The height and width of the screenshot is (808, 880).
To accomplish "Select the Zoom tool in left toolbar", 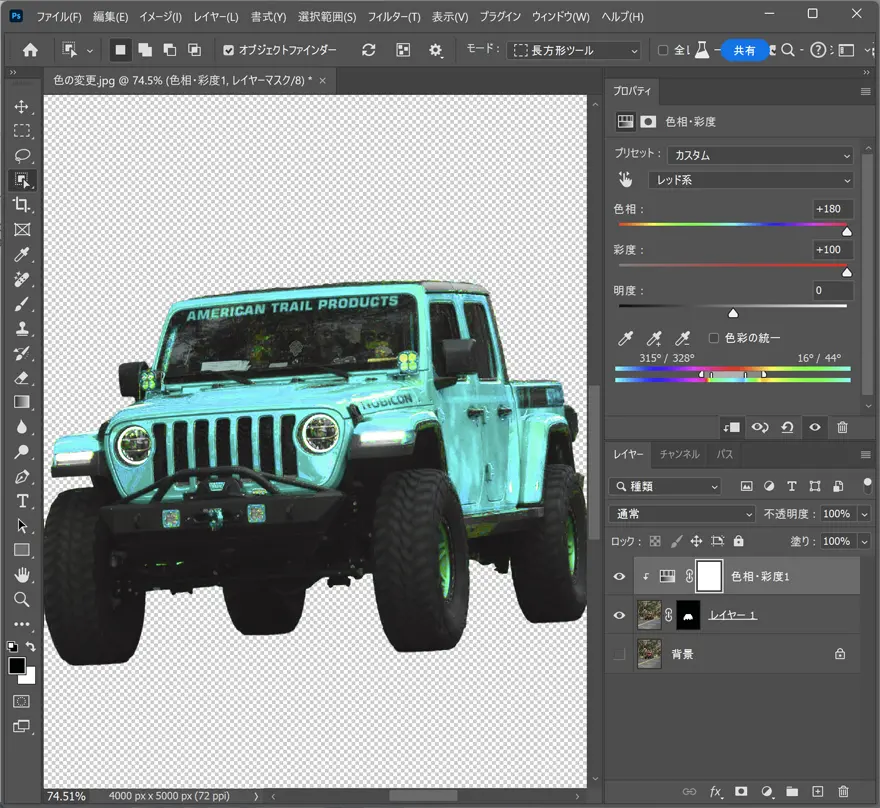I will click(22, 599).
